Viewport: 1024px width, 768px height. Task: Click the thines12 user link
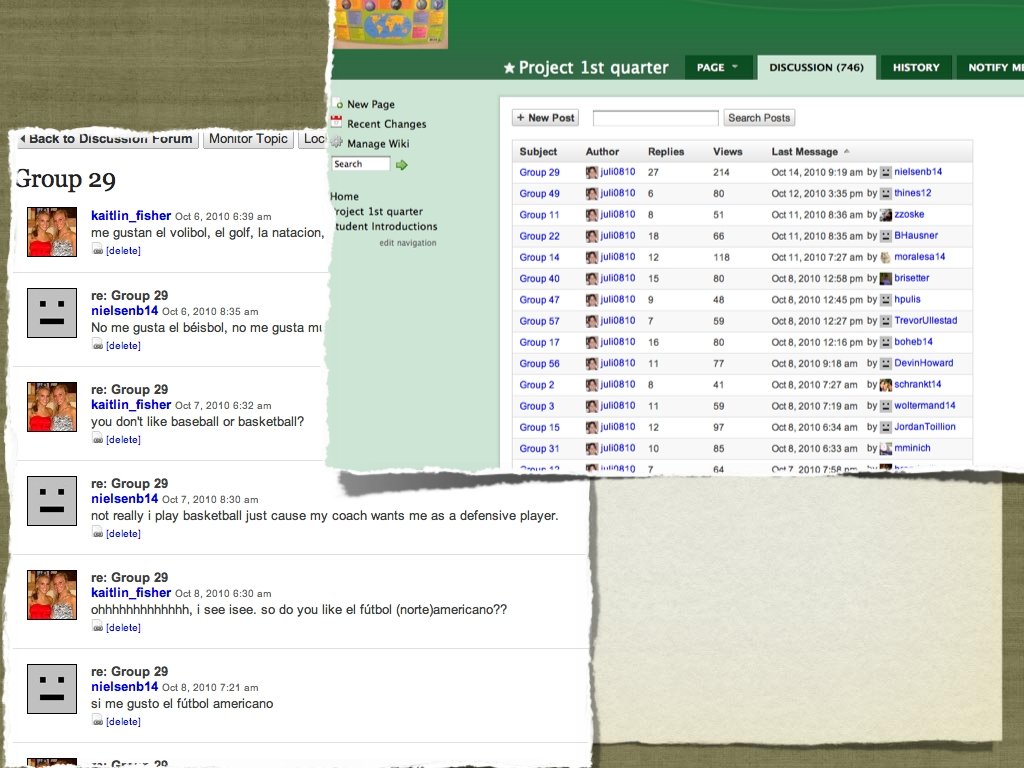912,193
